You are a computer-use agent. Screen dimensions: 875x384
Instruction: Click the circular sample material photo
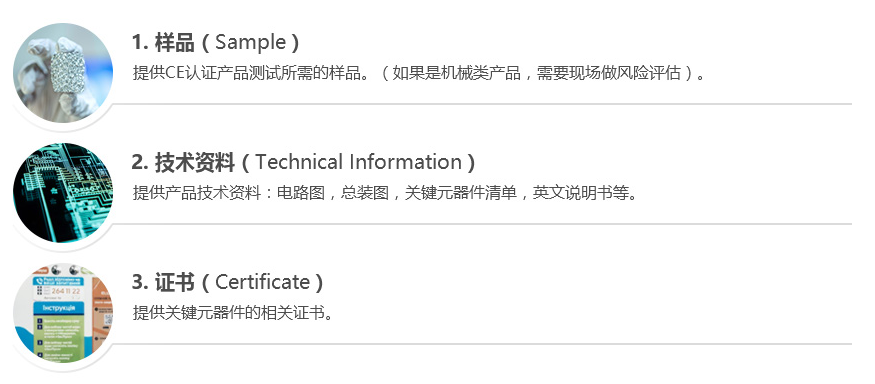coord(62,73)
